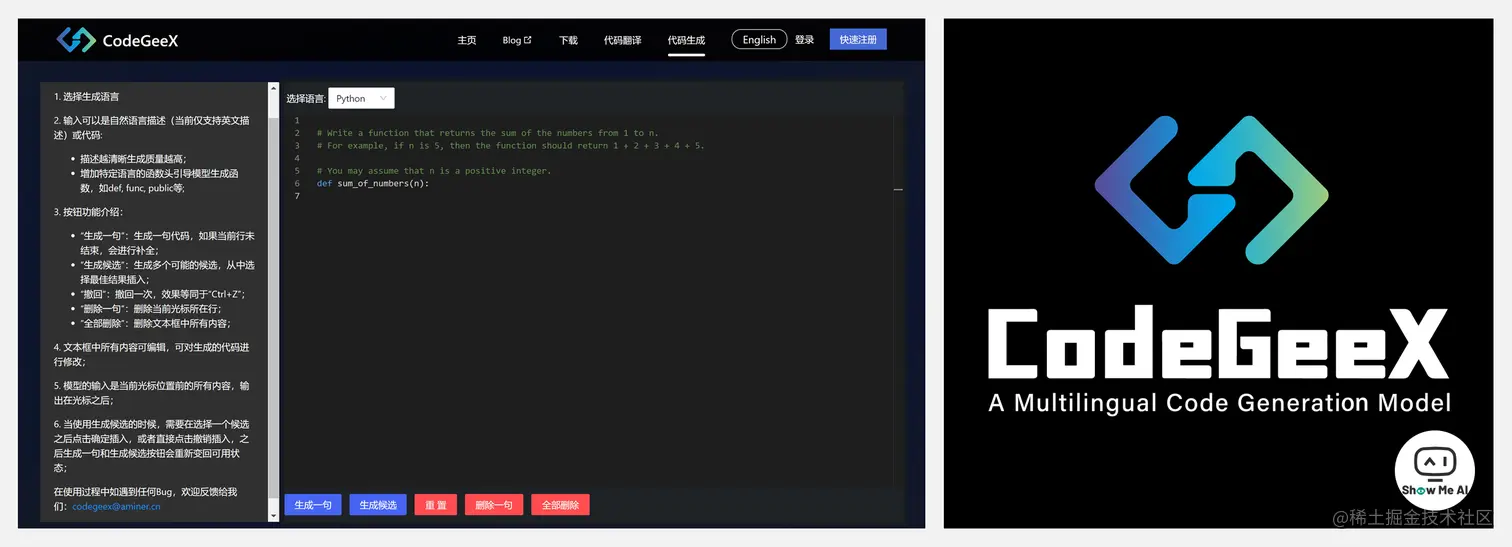This screenshot has width=1512, height=547.
Task: Open the 主页 home menu item
Action: coord(467,40)
